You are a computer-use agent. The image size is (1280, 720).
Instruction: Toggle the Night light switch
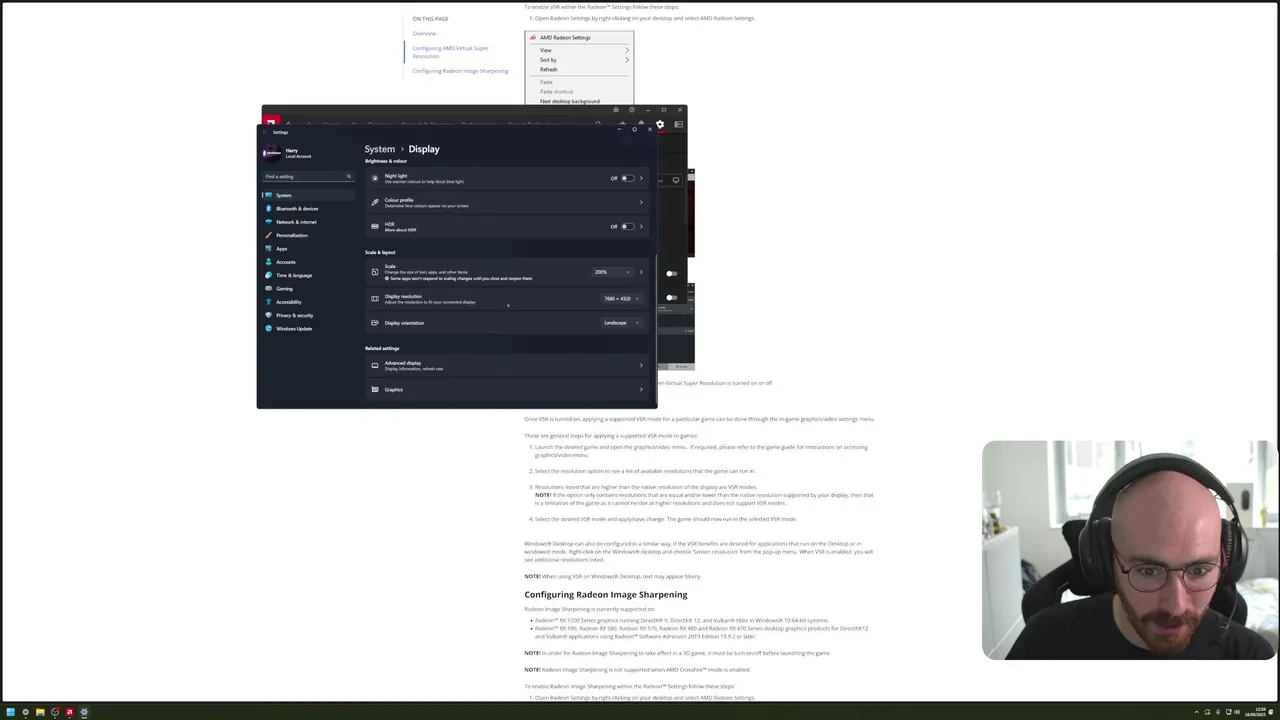coord(626,178)
